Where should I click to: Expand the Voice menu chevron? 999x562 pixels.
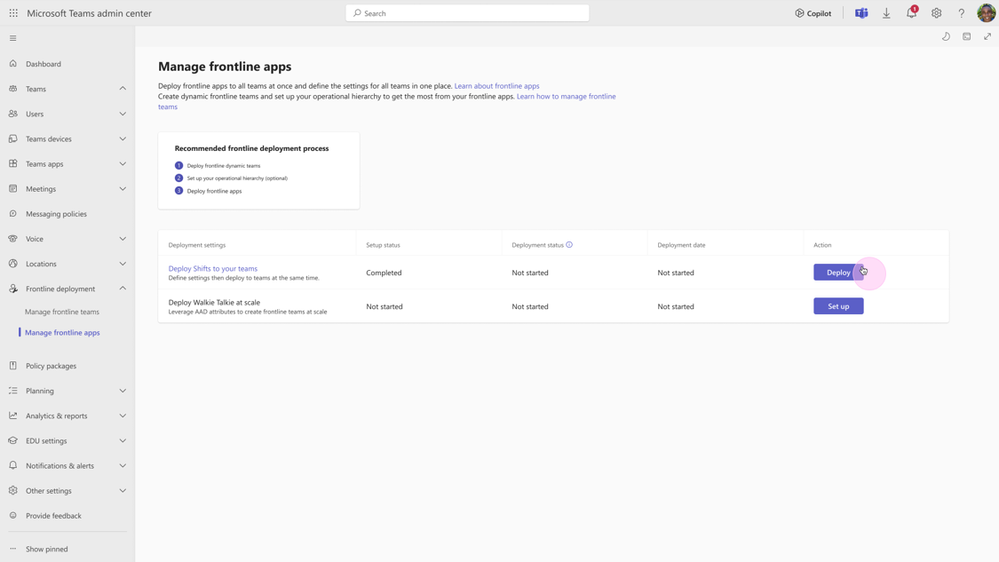(x=122, y=239)
